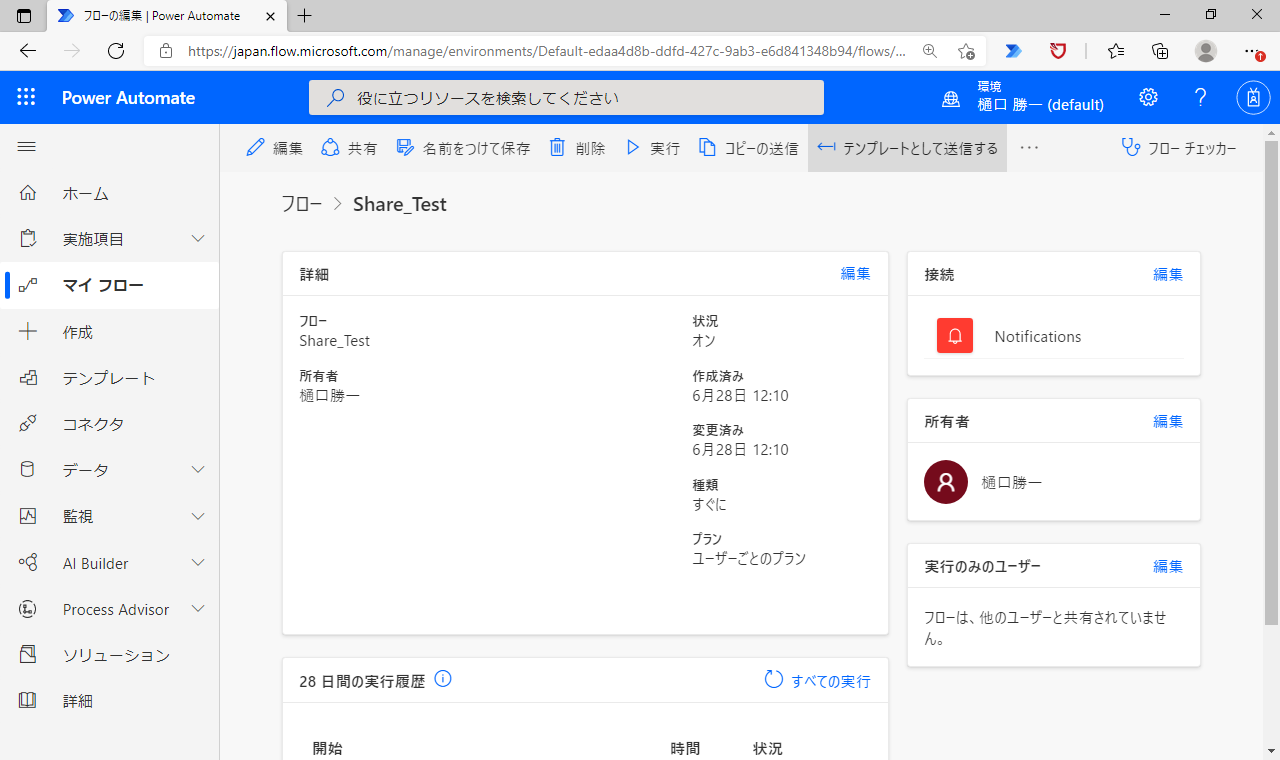Open a new browser tab
The height and width of the screenshot is (760, 1280).
coord(305,16)
